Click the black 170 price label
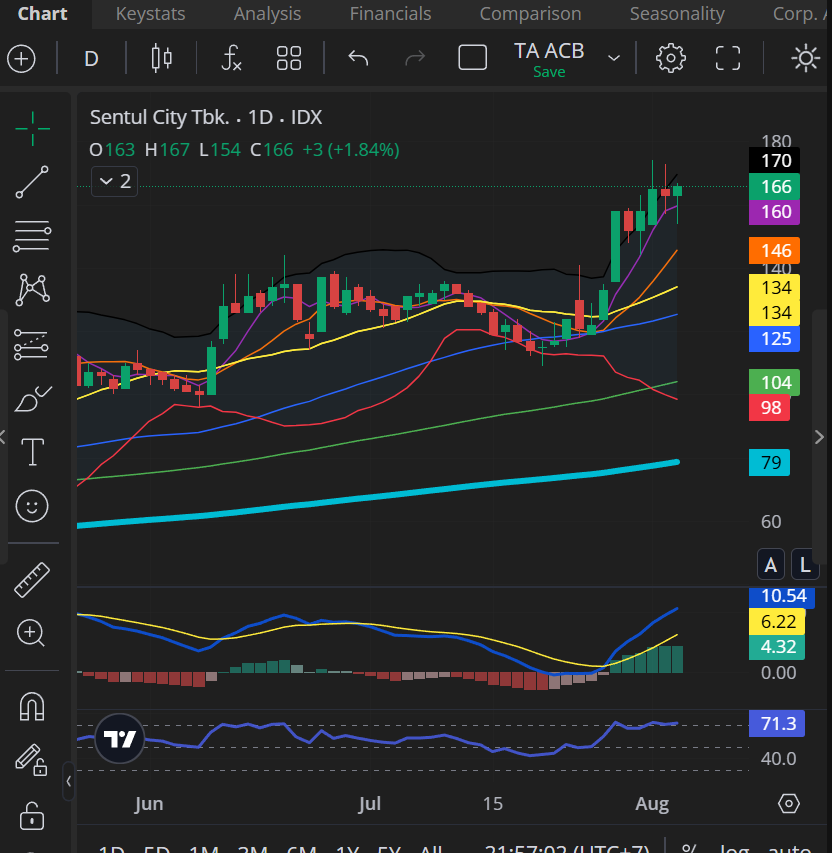Image resolution: width=832 pixels, height=853 pixels. 774,161
